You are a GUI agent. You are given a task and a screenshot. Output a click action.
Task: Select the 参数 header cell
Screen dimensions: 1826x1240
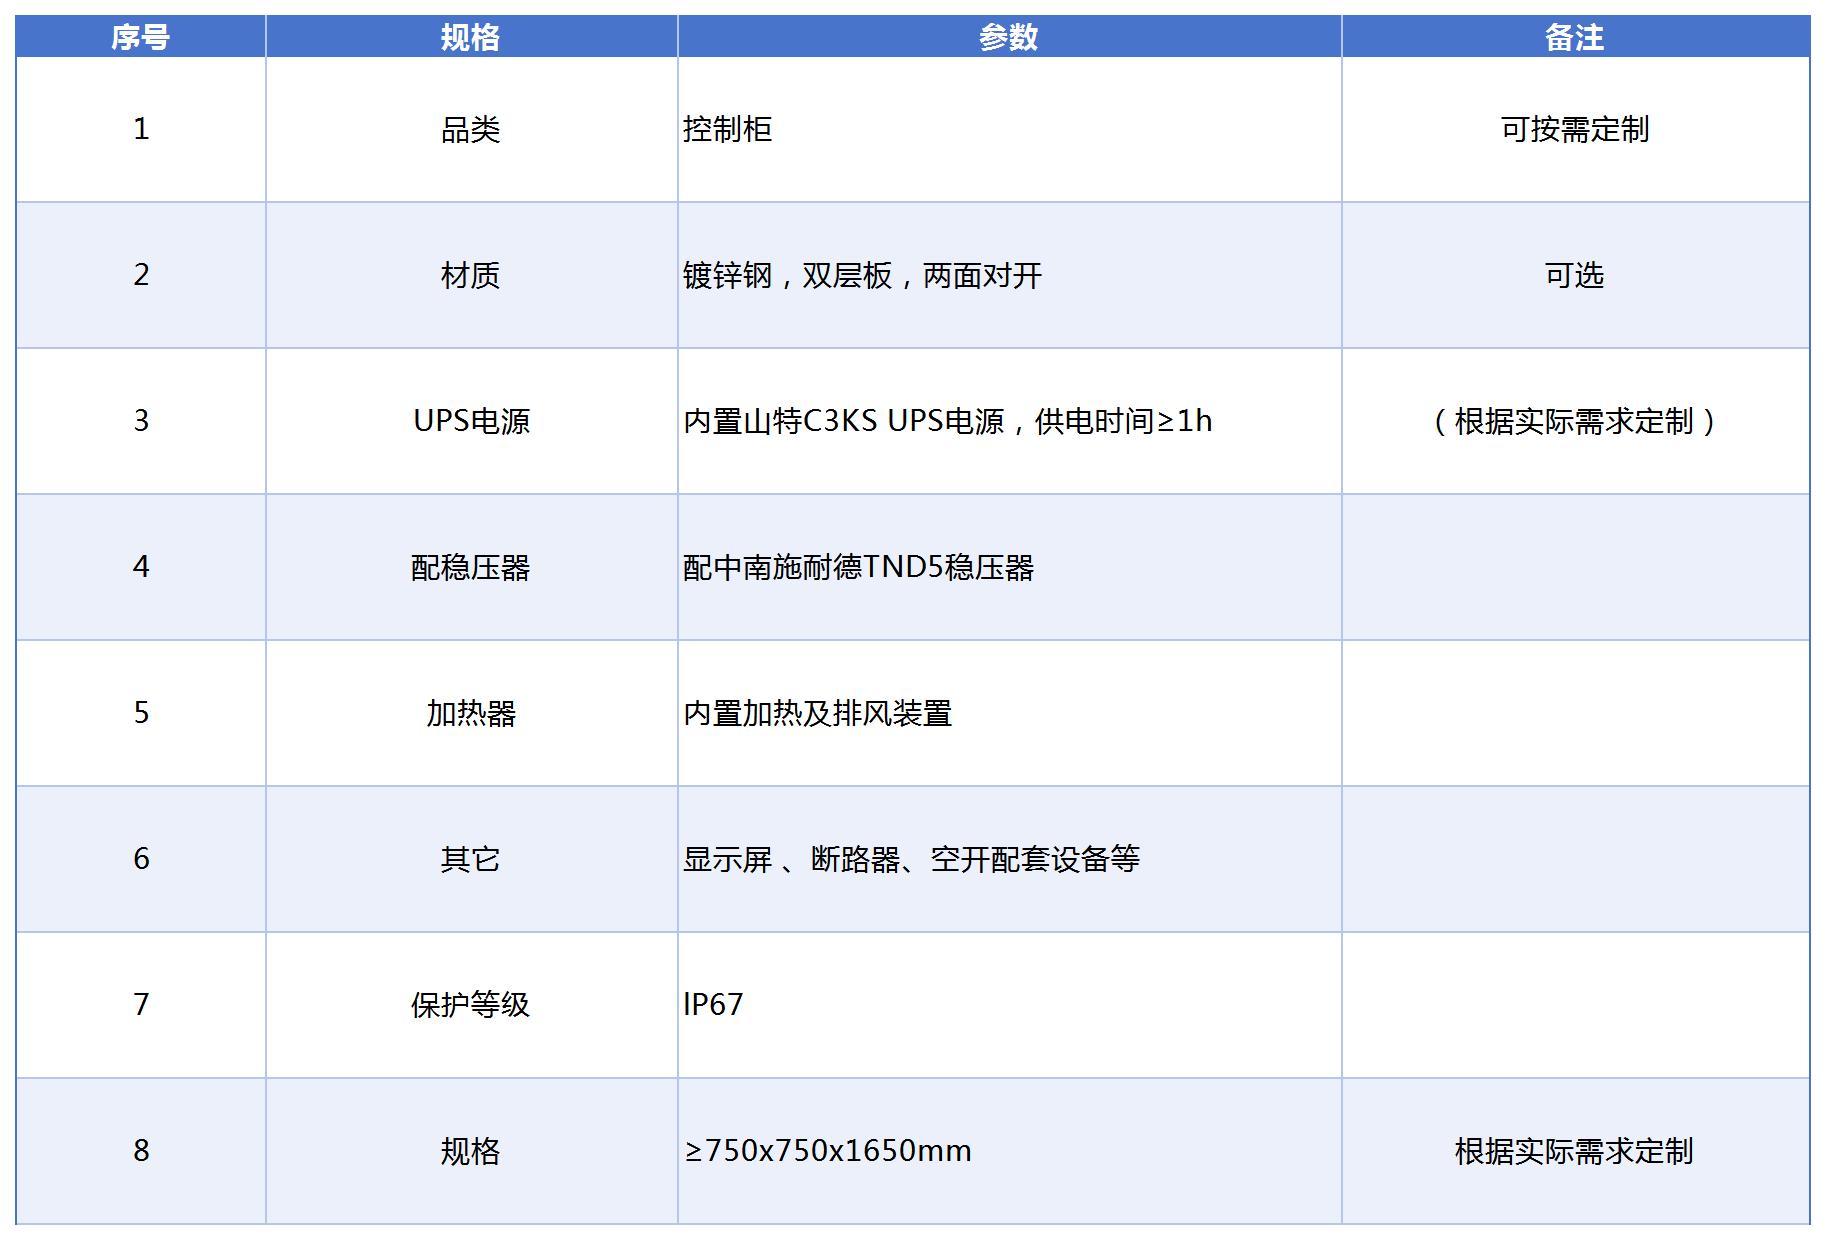[x=1008, y=37]
